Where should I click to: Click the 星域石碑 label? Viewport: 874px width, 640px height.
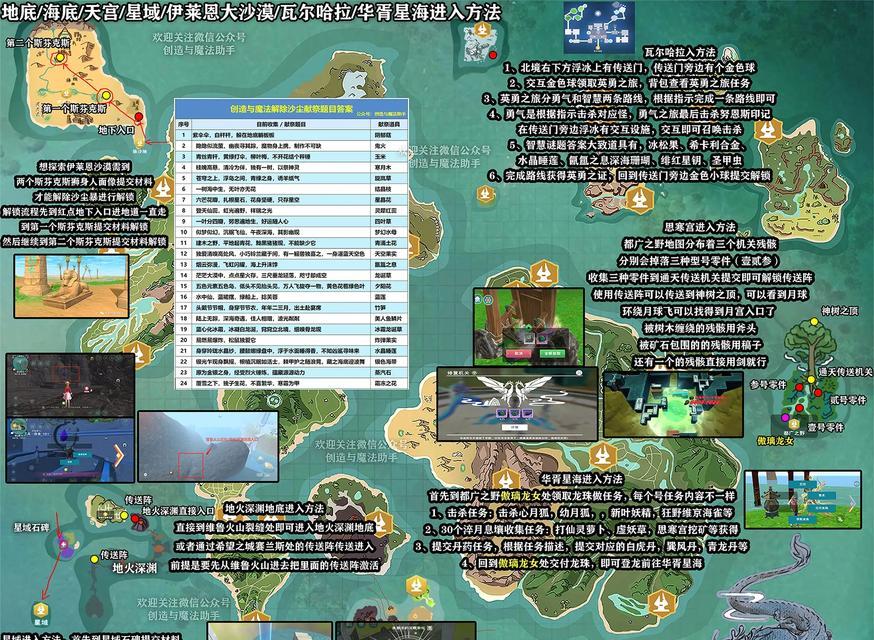[32, 527]
